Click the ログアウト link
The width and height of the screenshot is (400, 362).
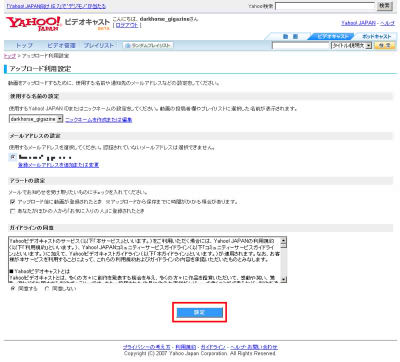(127, 26)
